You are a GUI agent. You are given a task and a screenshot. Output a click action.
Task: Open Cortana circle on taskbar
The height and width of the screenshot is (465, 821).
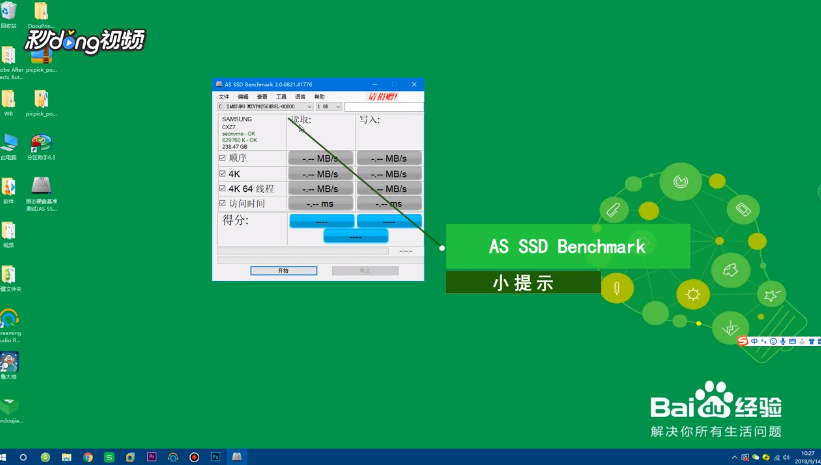coord(23,457)
